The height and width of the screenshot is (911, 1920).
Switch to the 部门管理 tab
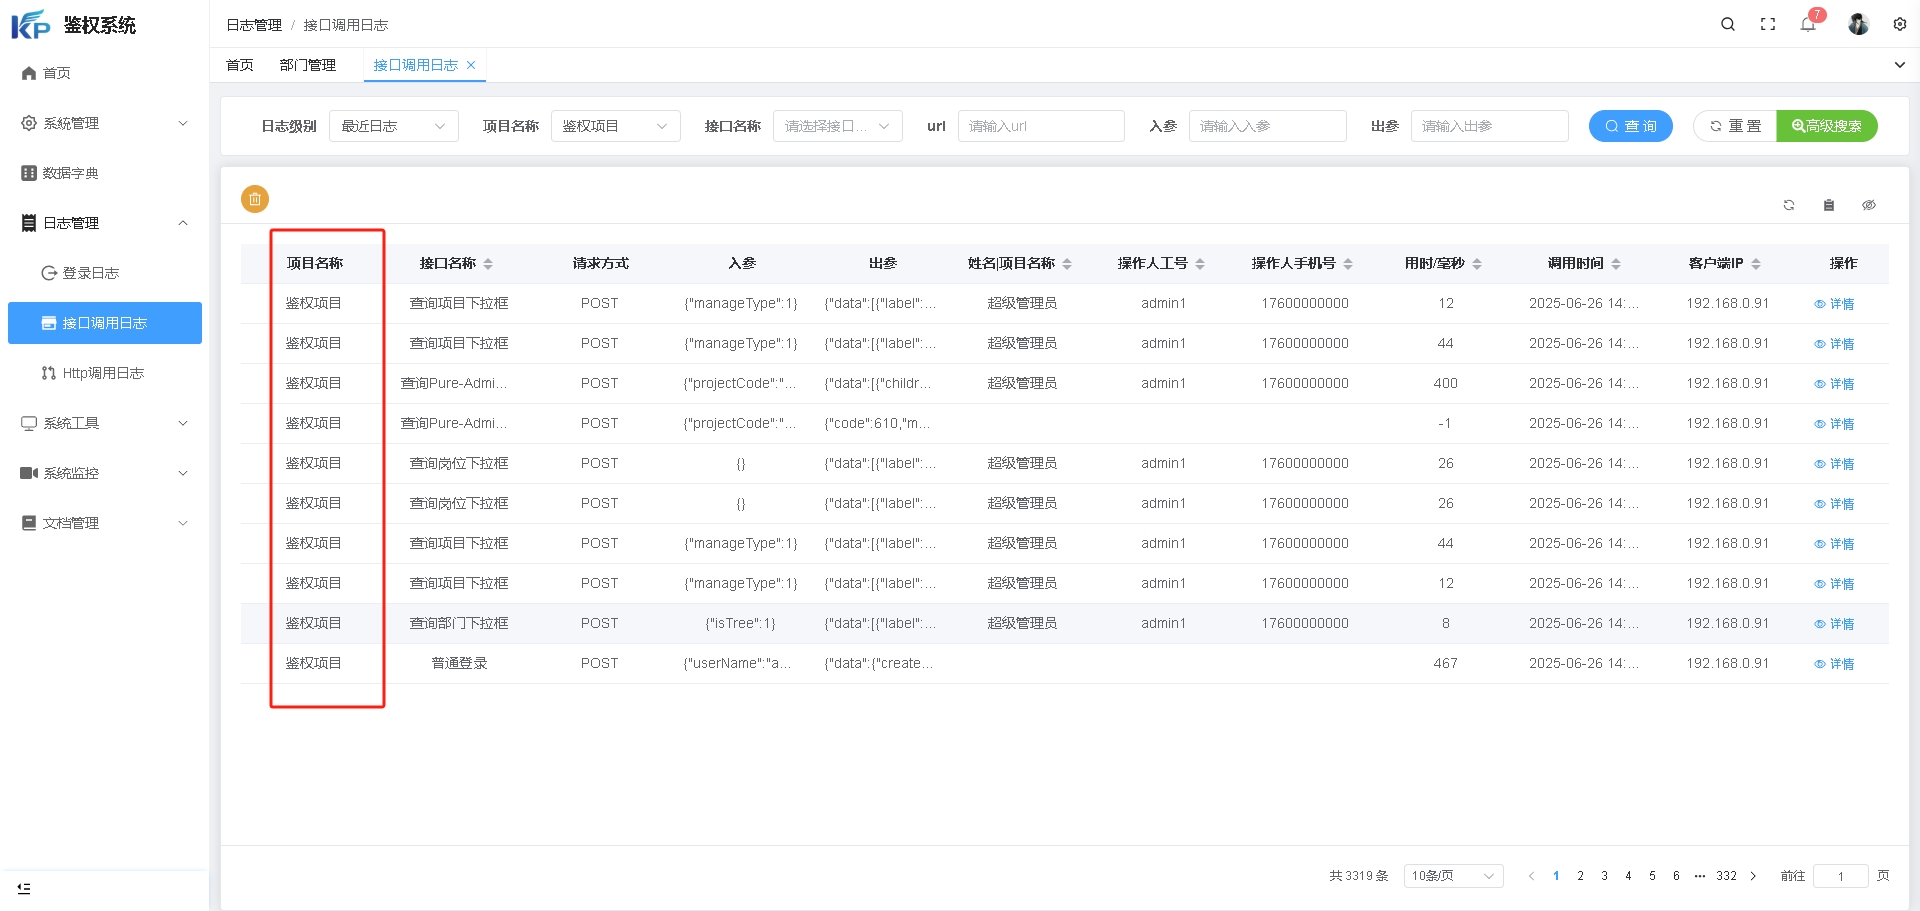coord(308,65)
